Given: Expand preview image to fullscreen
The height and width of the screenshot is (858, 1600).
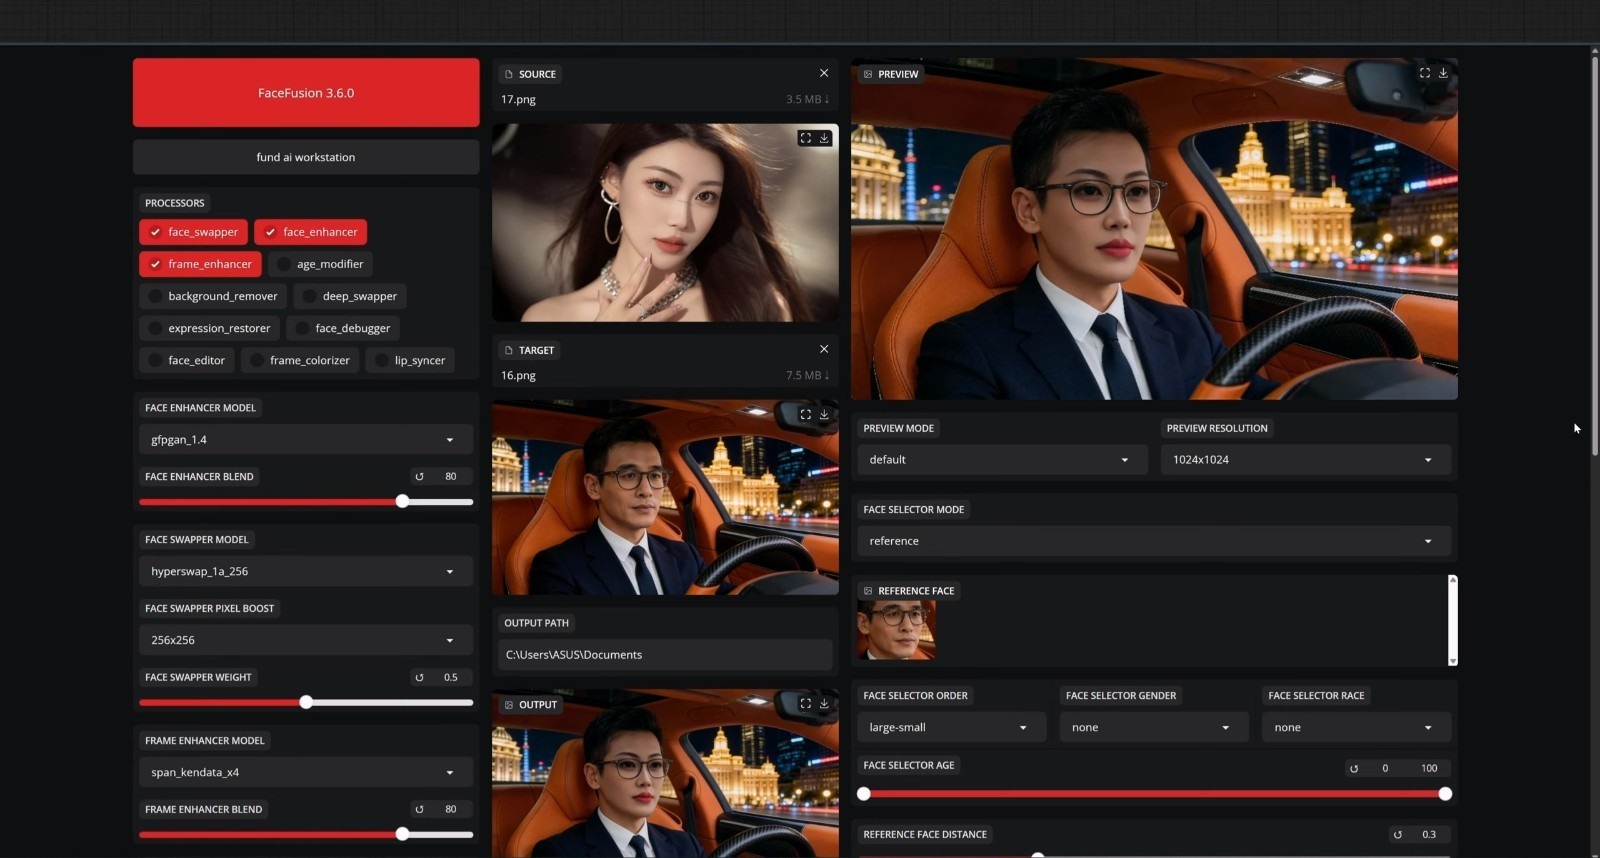Looking at the screenshot, I should point(1424,73).
